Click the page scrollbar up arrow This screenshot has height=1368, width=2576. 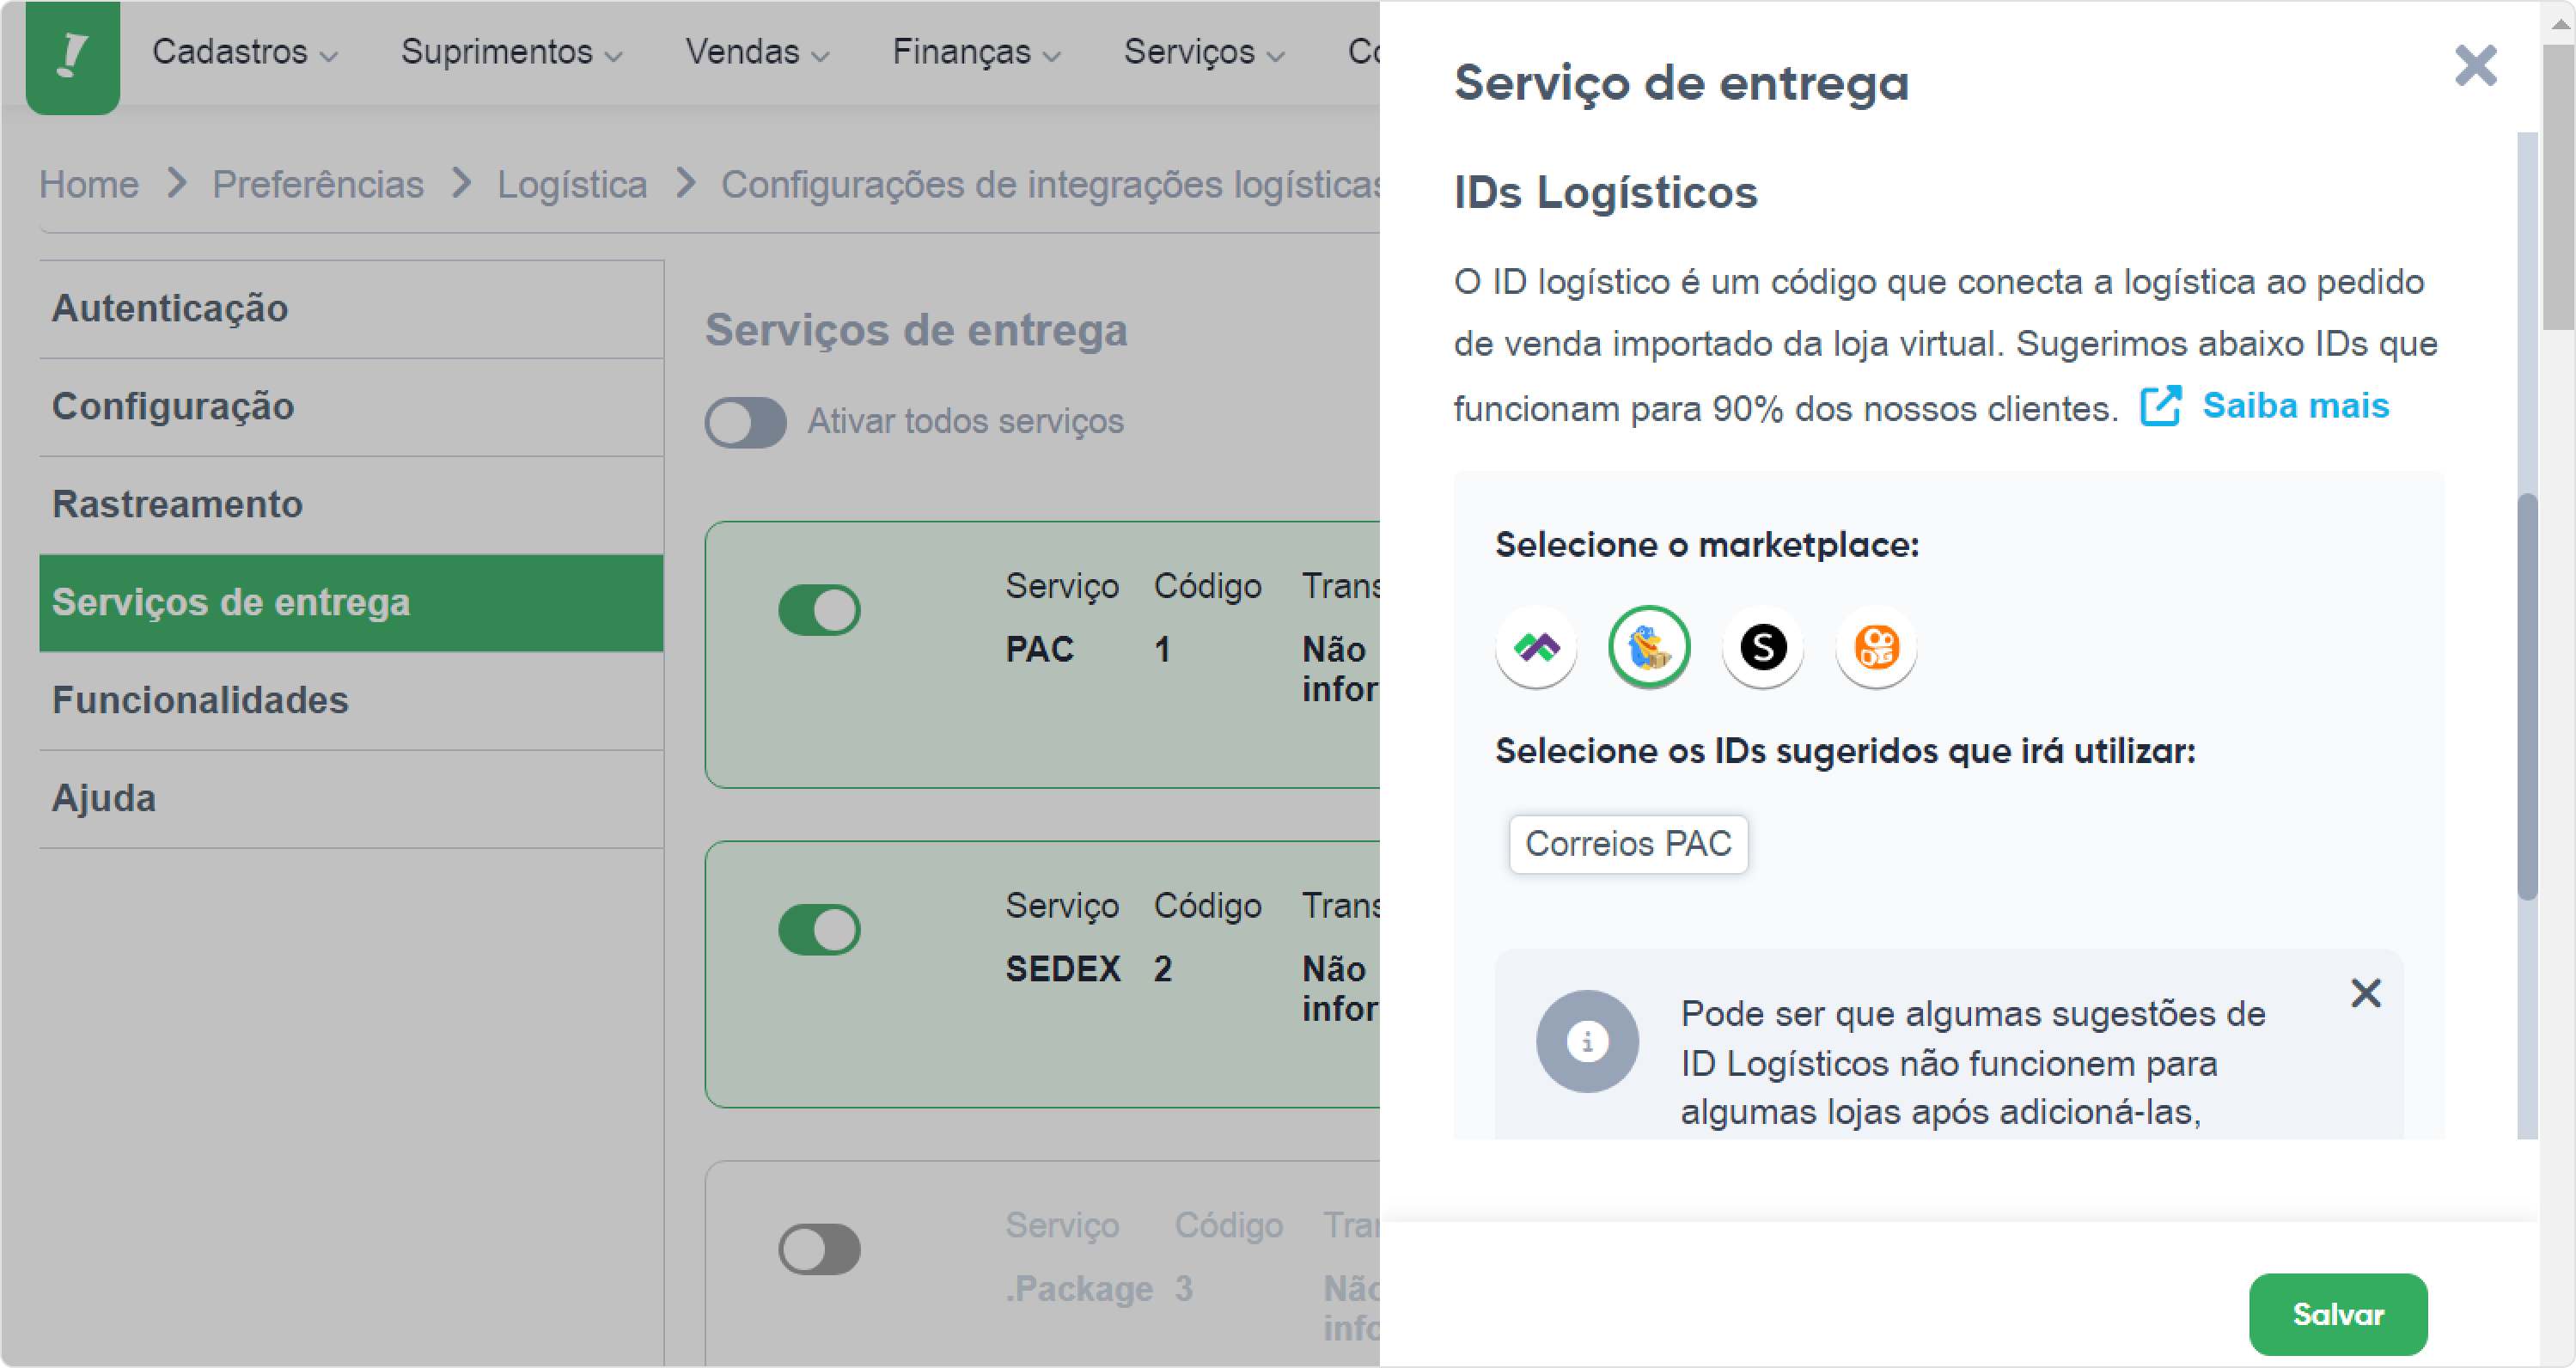coord(2560,23)
